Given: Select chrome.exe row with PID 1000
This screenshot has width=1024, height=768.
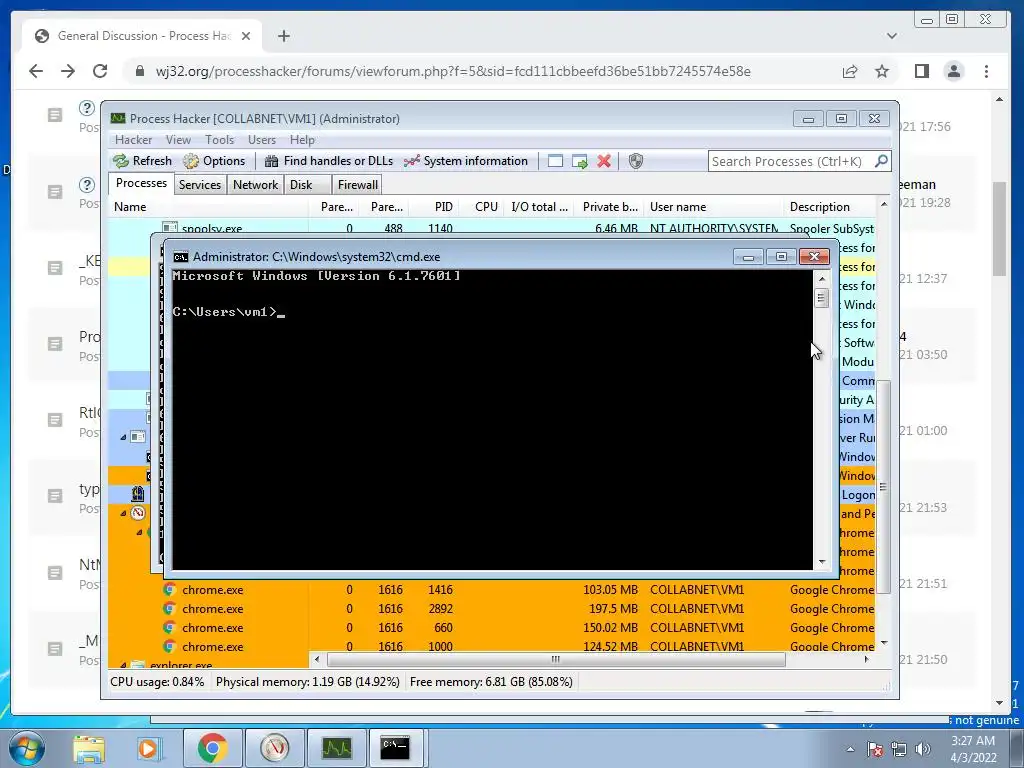Looking at the screenshot, I should 491,645.
